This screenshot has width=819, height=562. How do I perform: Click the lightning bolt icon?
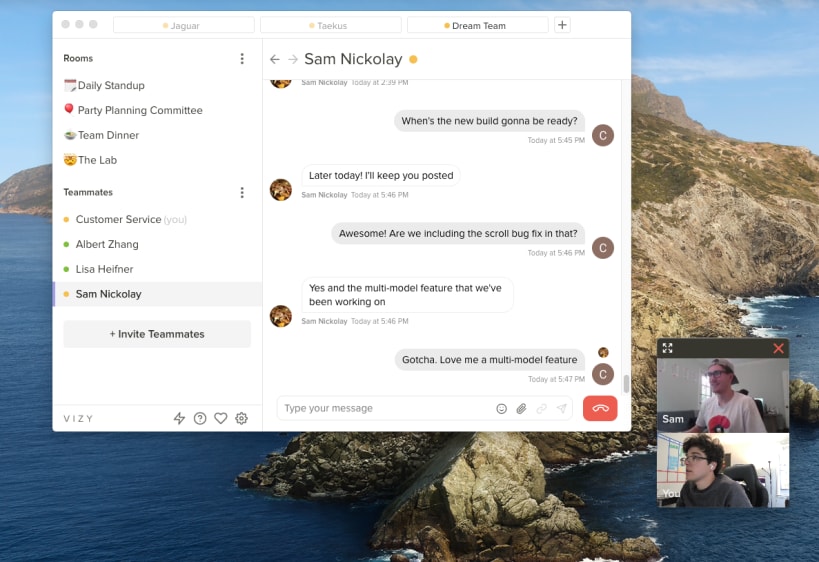point(179,418)
